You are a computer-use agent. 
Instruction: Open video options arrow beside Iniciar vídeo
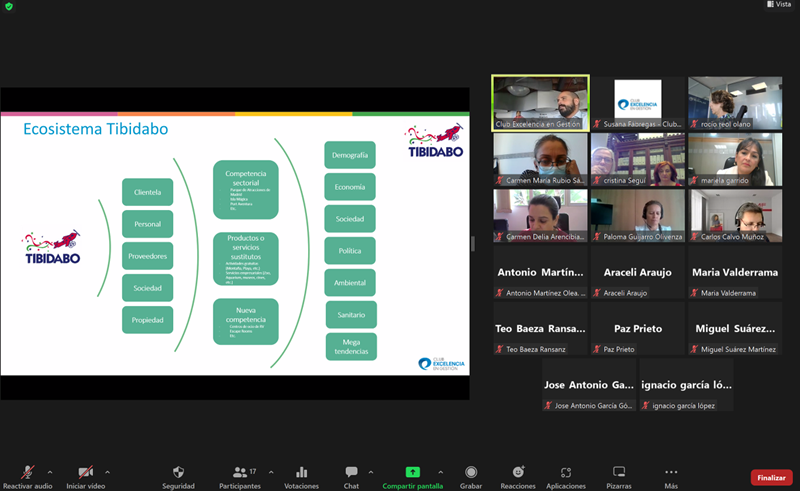pos(107,473)
